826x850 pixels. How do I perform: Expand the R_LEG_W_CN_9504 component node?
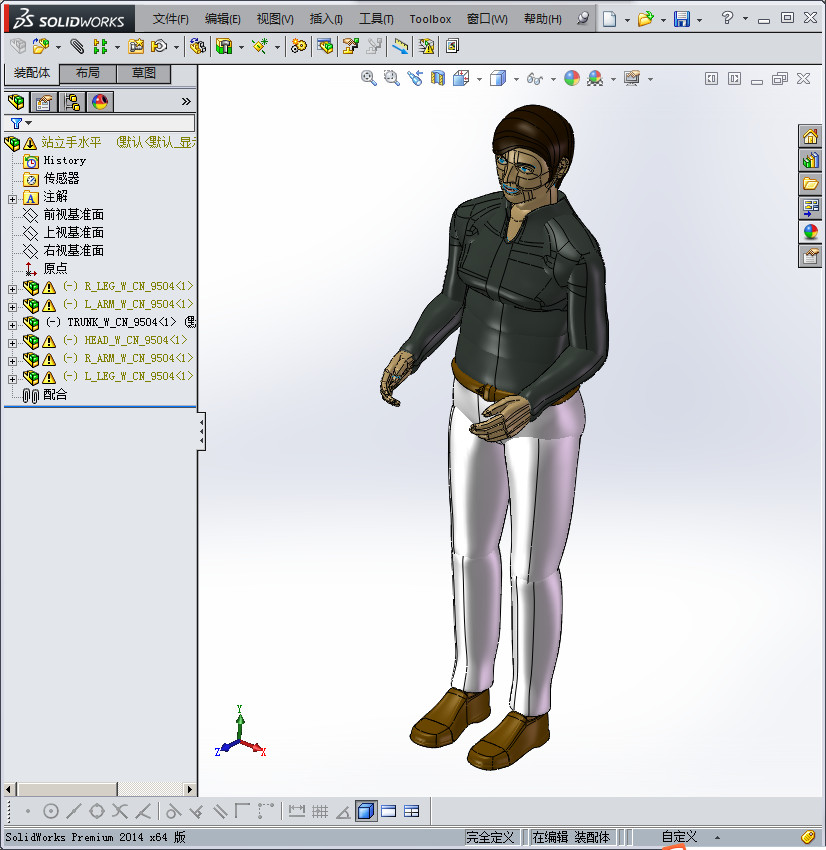12,289
